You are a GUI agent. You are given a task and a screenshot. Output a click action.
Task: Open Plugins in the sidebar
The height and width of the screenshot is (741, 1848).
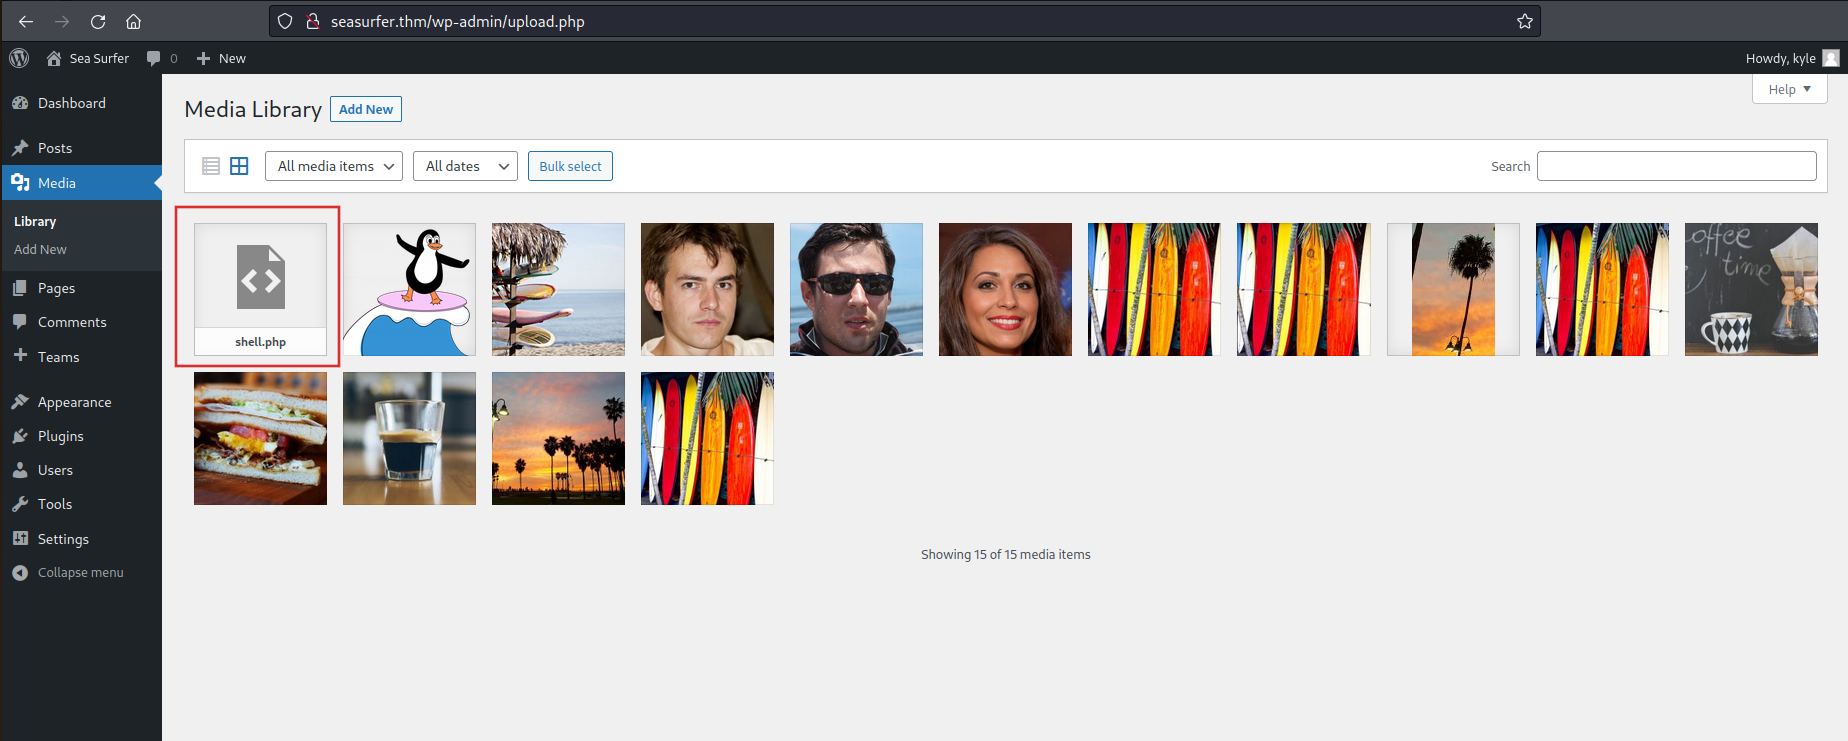(x=60, y=436)
